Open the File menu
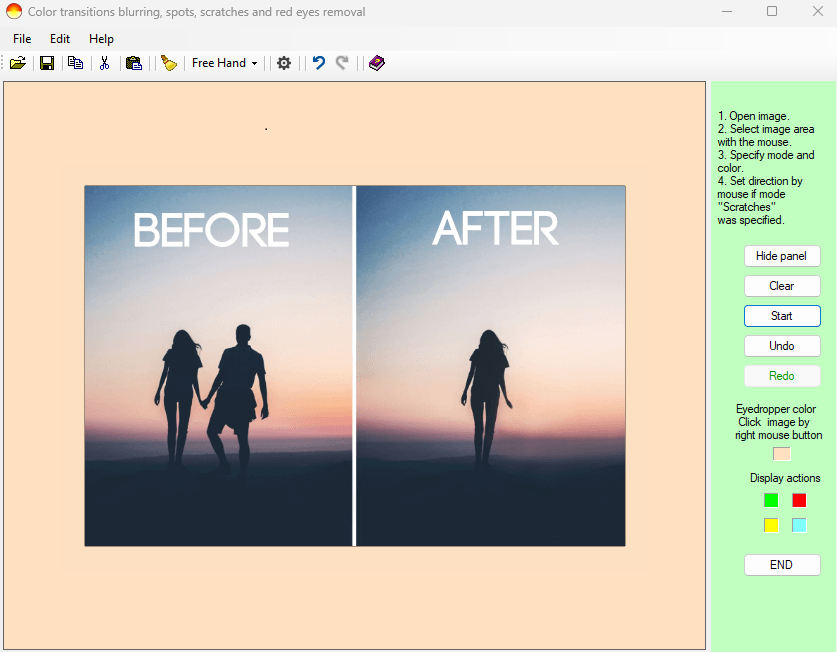This screenshot has height=652, width=837. point(22,39)
